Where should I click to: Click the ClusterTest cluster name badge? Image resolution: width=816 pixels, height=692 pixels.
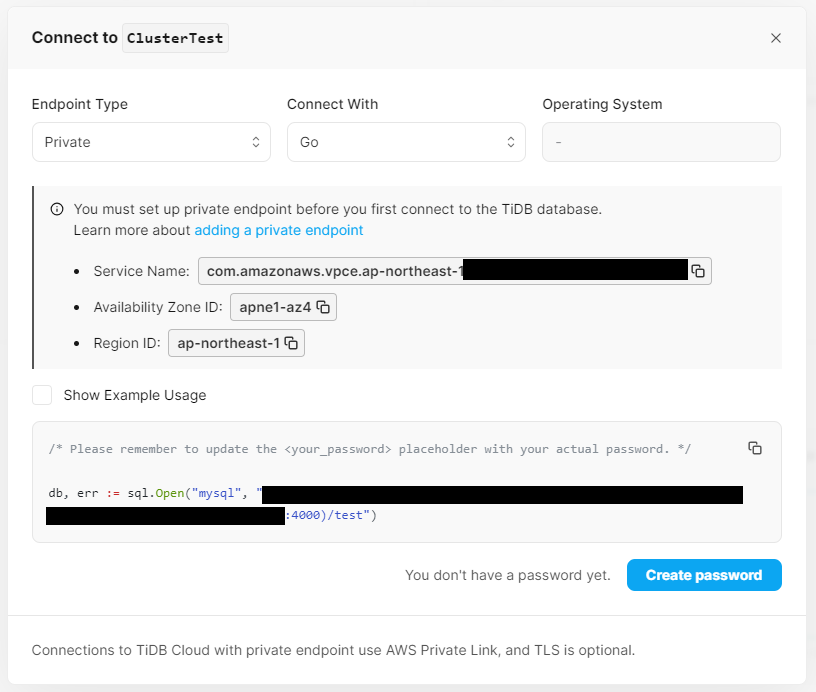(x=175, y=37)
